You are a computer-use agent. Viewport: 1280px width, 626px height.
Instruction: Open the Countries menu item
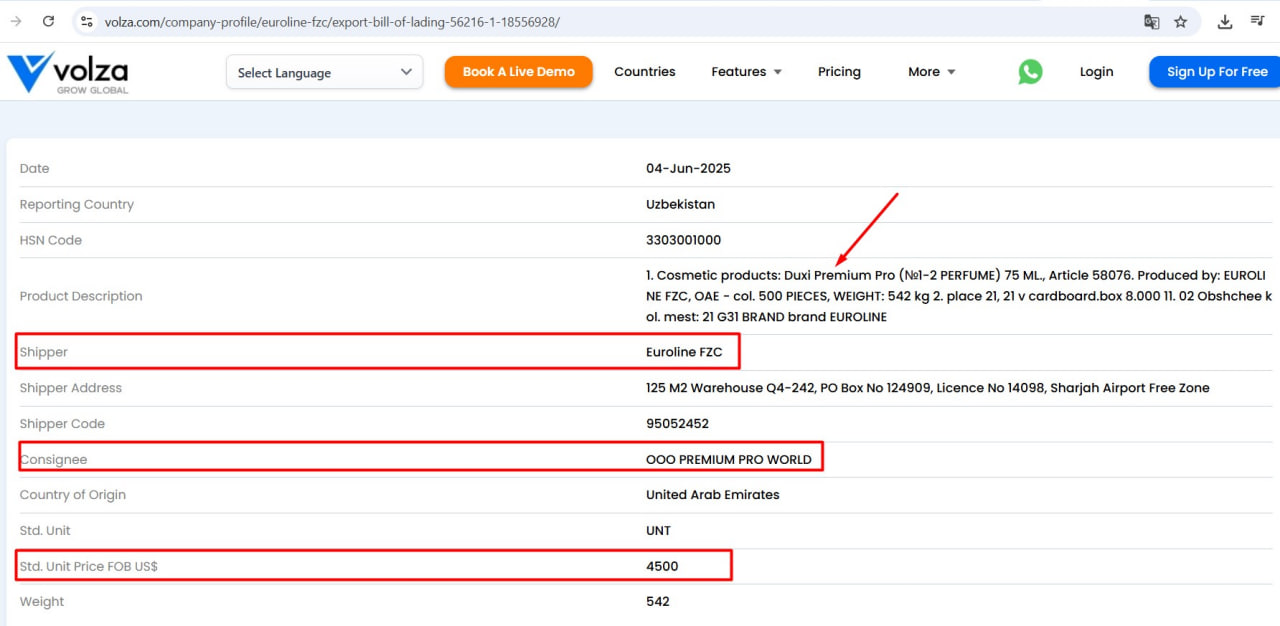click(x=644, y=72)
